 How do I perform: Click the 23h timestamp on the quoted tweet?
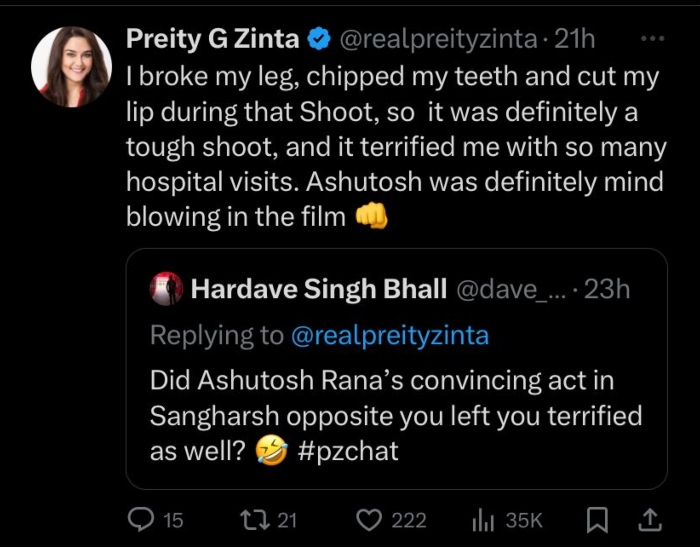[x=607, y=289]
